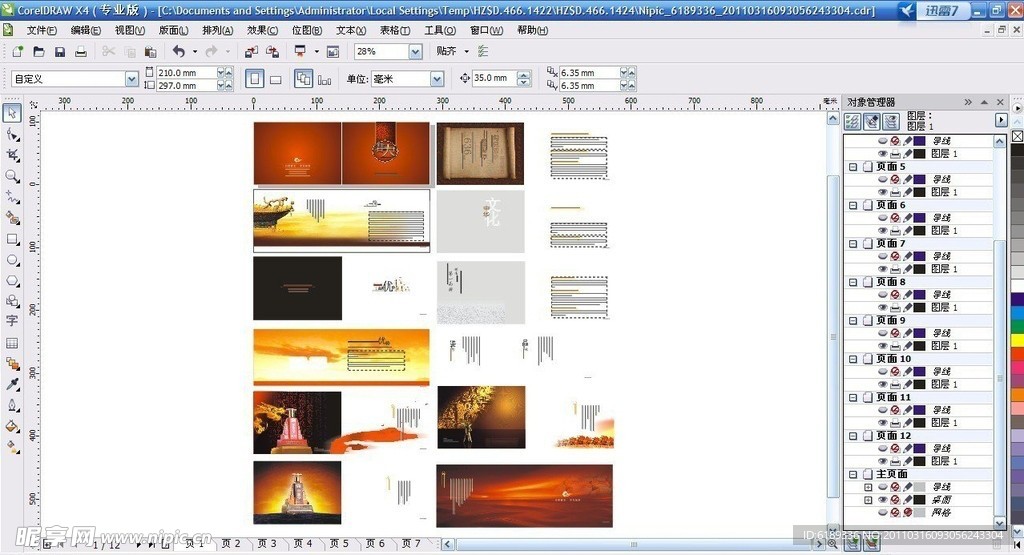The width and height of the screenshot is (1024, 555).
Task: Switch page to landscape orientation
Action: click(x=276, y=79)
